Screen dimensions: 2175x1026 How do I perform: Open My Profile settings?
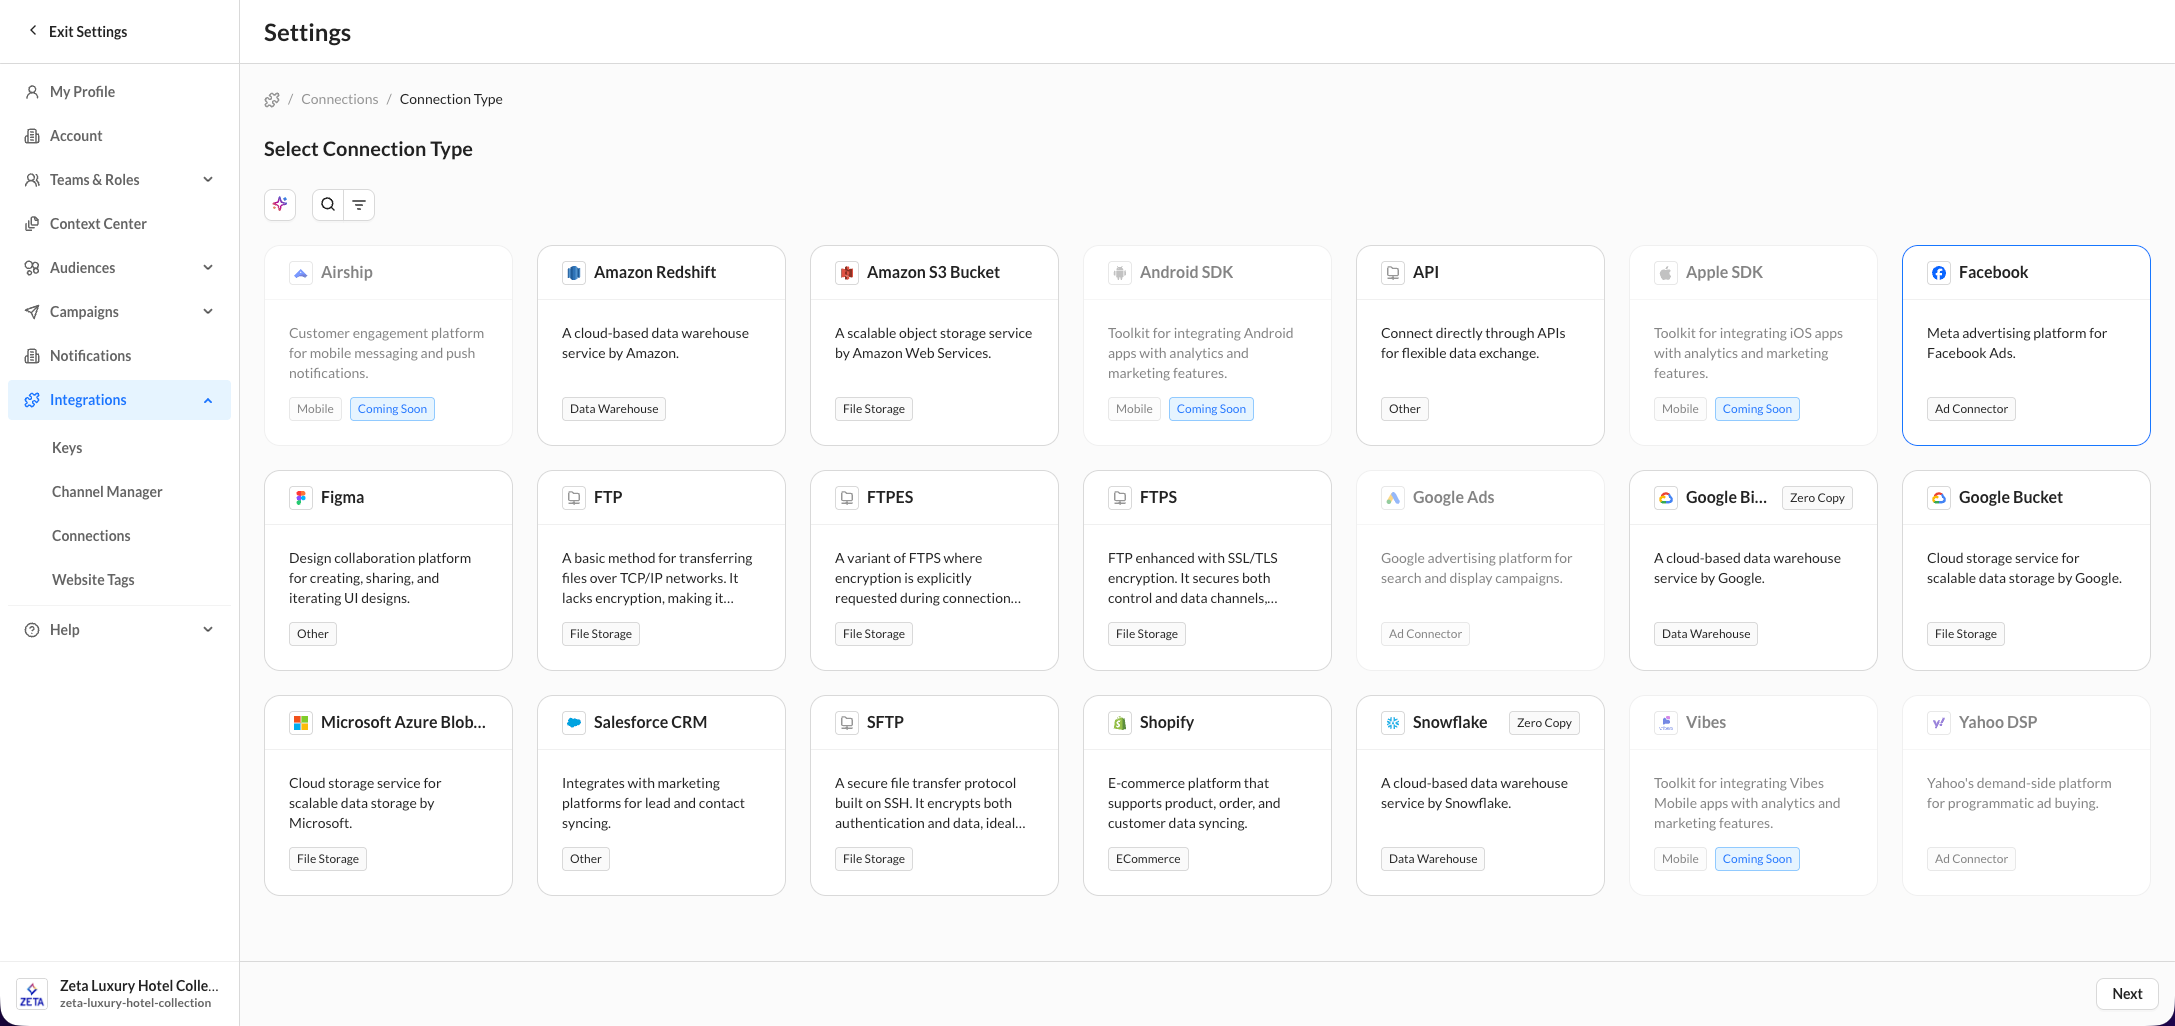click(119, 92)
